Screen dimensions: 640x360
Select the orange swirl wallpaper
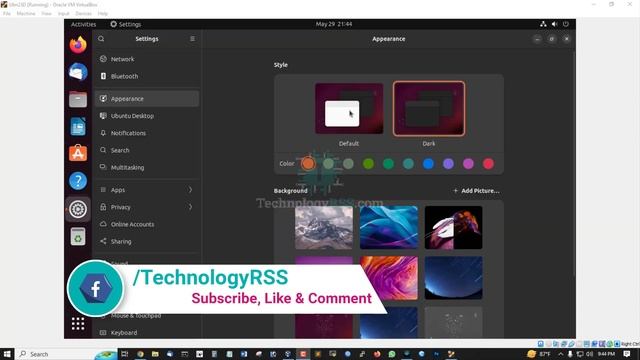tap(389, 278)
